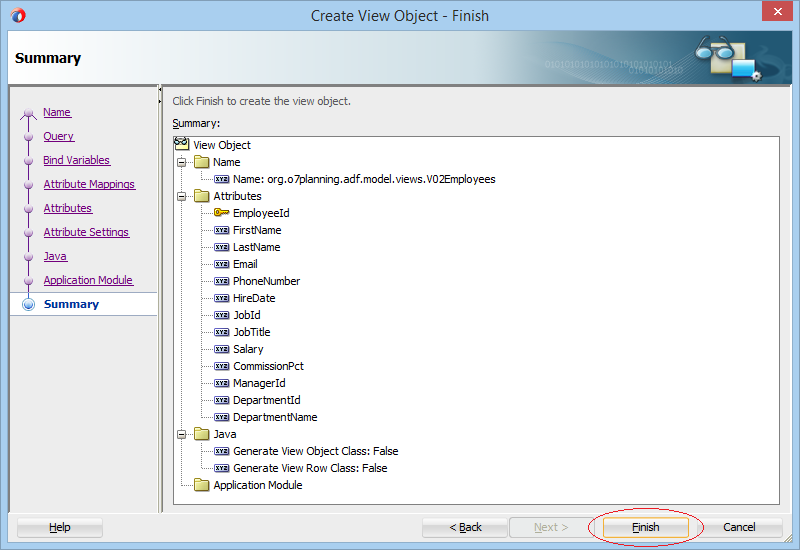800x550 pixels.
Task: Collapse the Java folder node
Action: [x=181, y=435]
